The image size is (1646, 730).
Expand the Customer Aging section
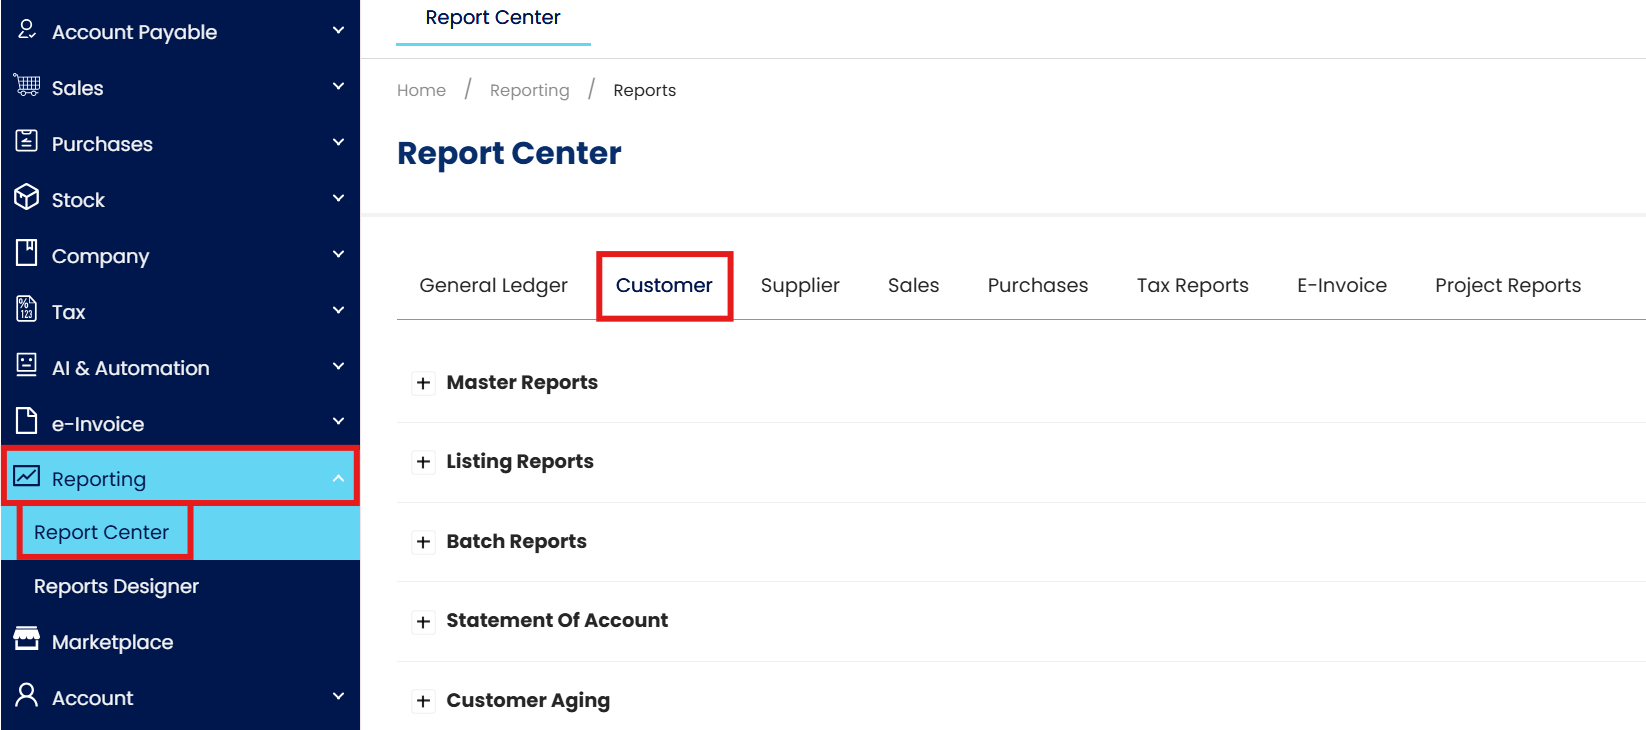click(x=424, y=701)
